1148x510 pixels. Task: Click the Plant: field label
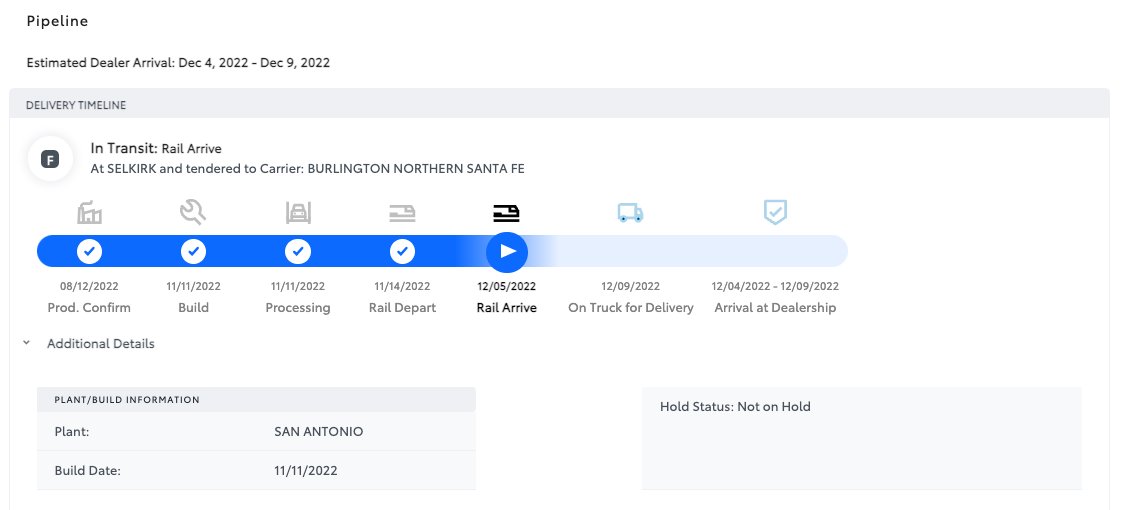click(72, 432)
